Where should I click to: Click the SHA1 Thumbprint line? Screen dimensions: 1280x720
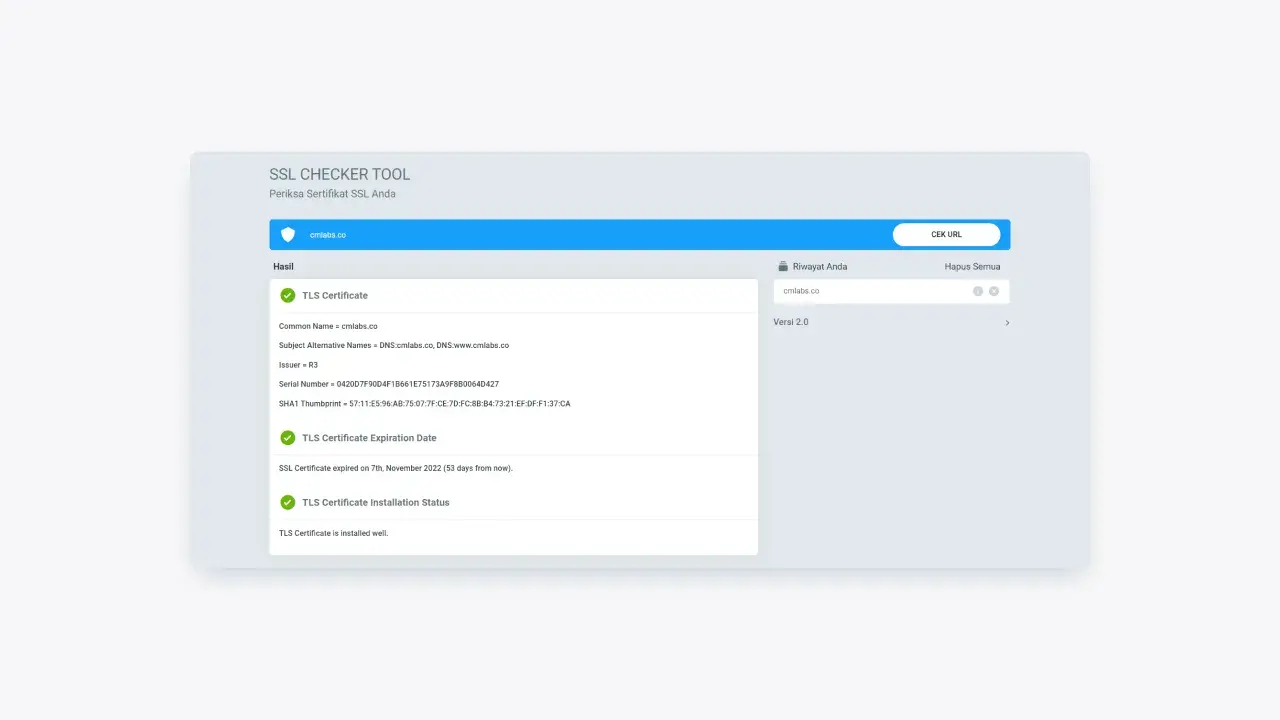[424, 404]
